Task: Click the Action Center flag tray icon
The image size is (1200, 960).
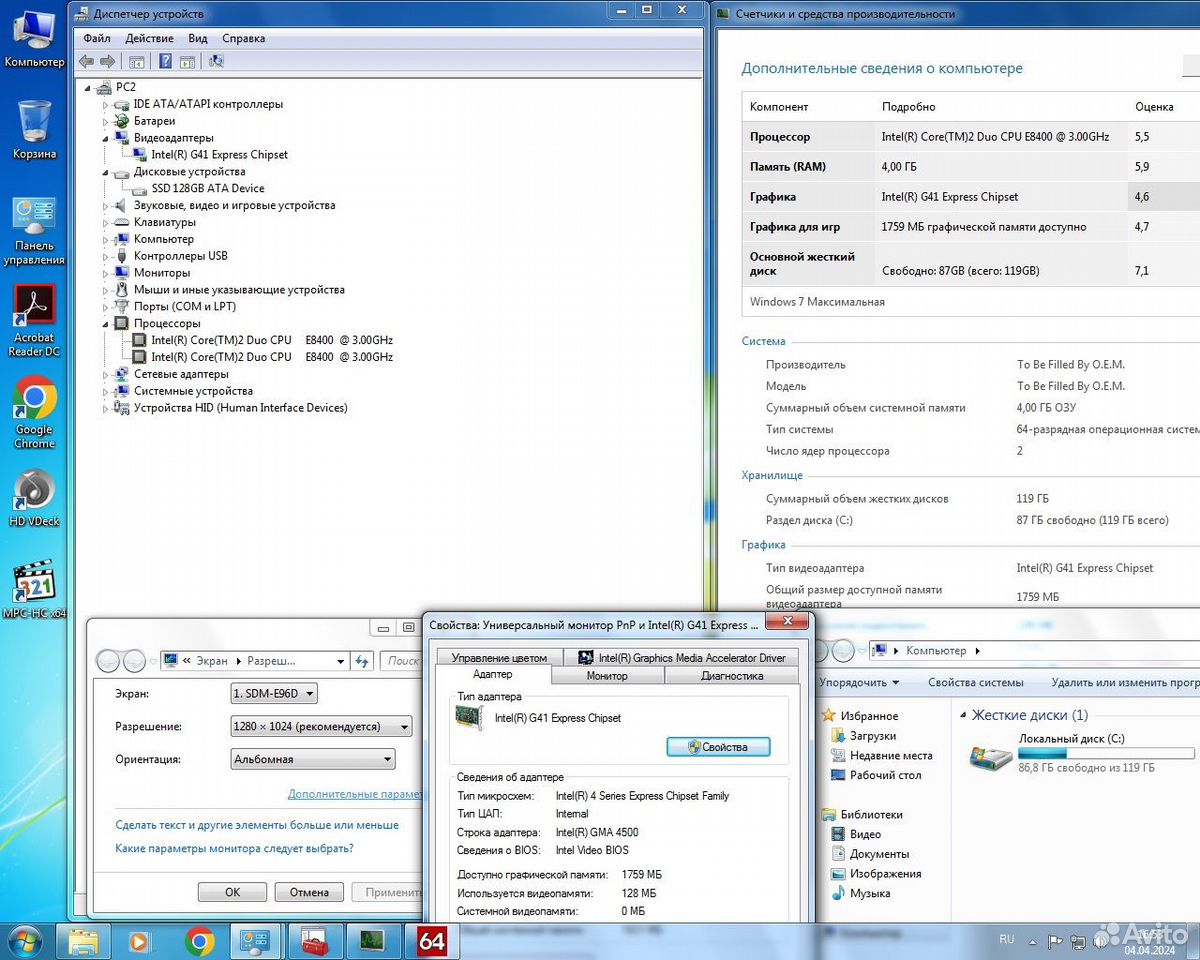Action: [x=1055, y=942]
